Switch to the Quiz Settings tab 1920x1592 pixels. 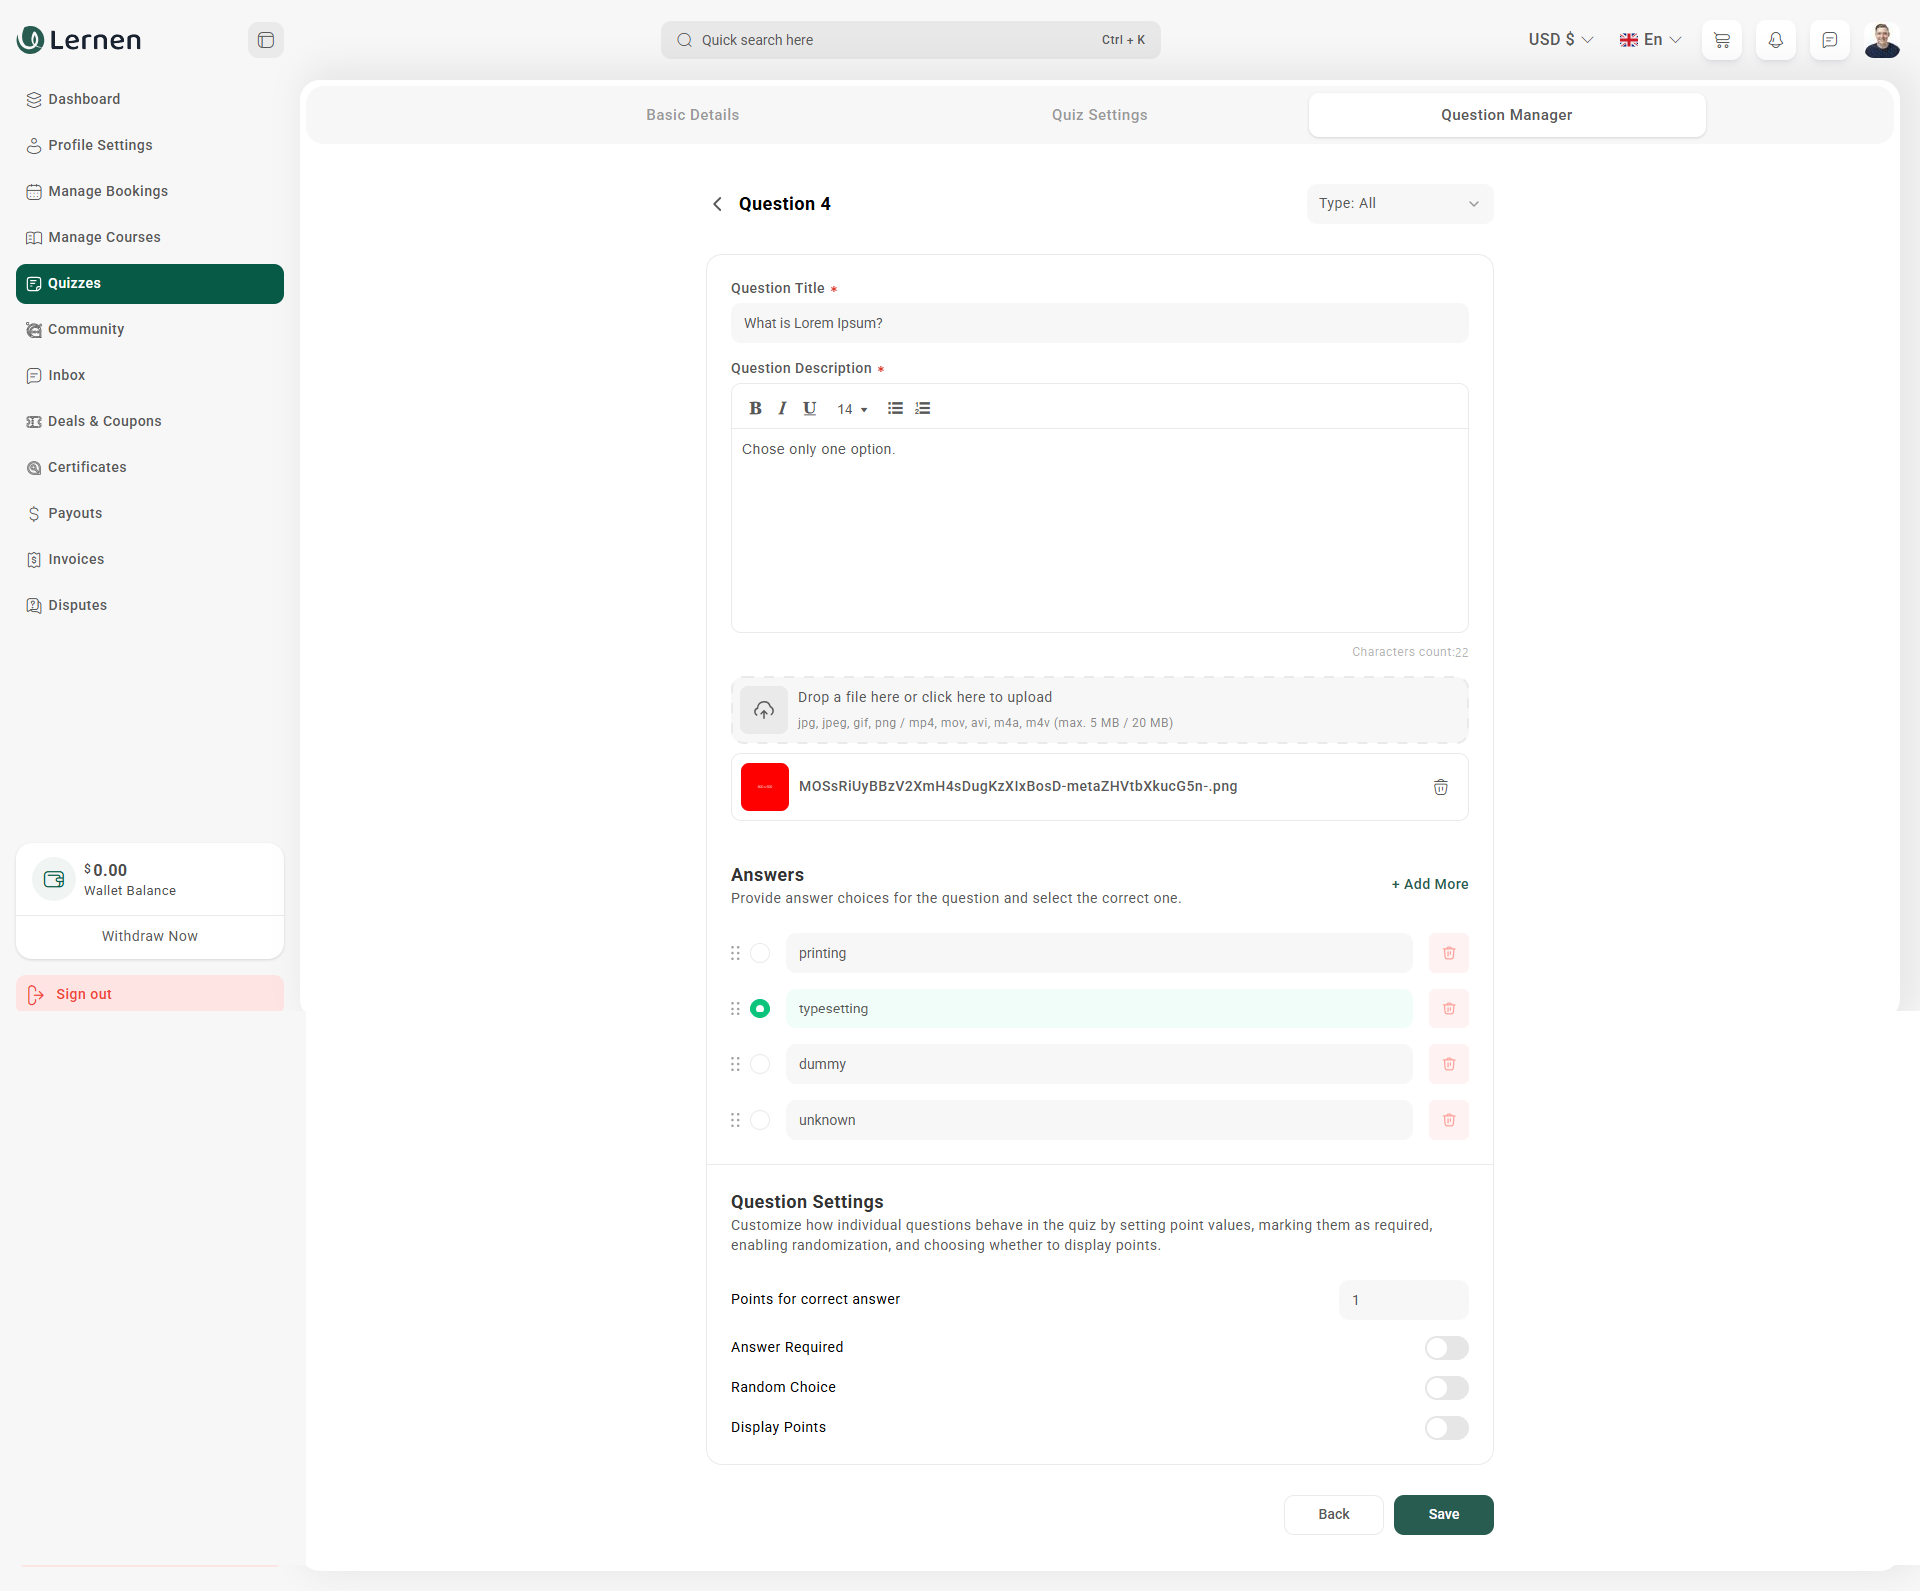[1099, 115]
